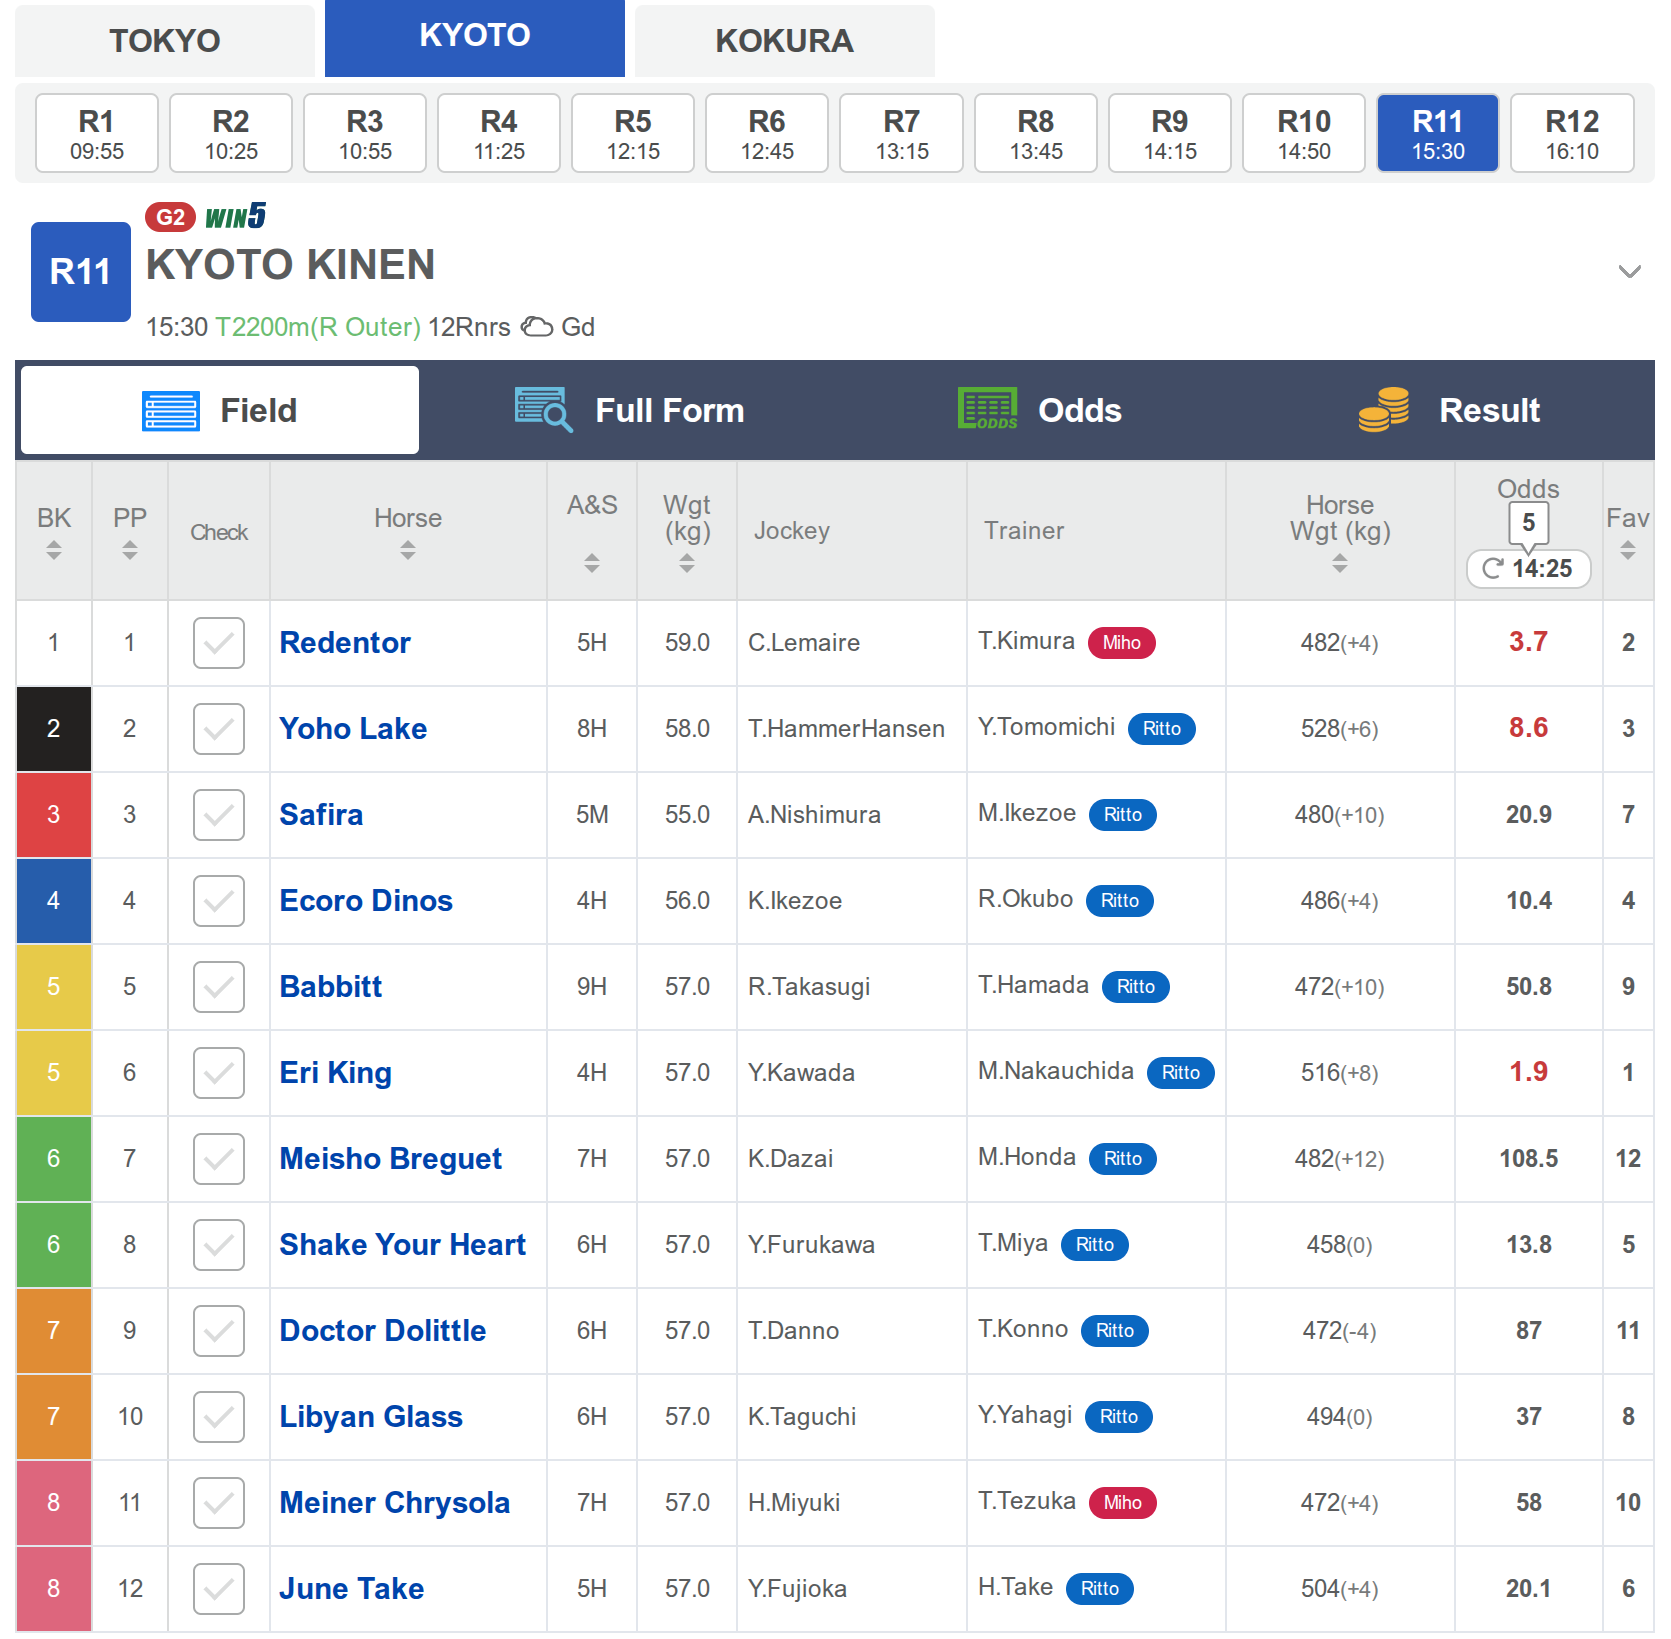Open the Eri King horse link
1671x1639 pixels.
tap(336, 1073)
